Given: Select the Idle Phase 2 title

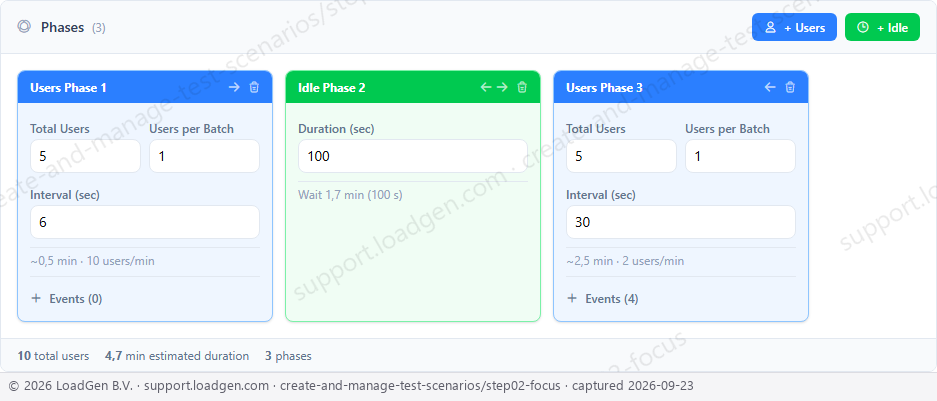Looking at the screenshot, I should (x=332, y=88).
